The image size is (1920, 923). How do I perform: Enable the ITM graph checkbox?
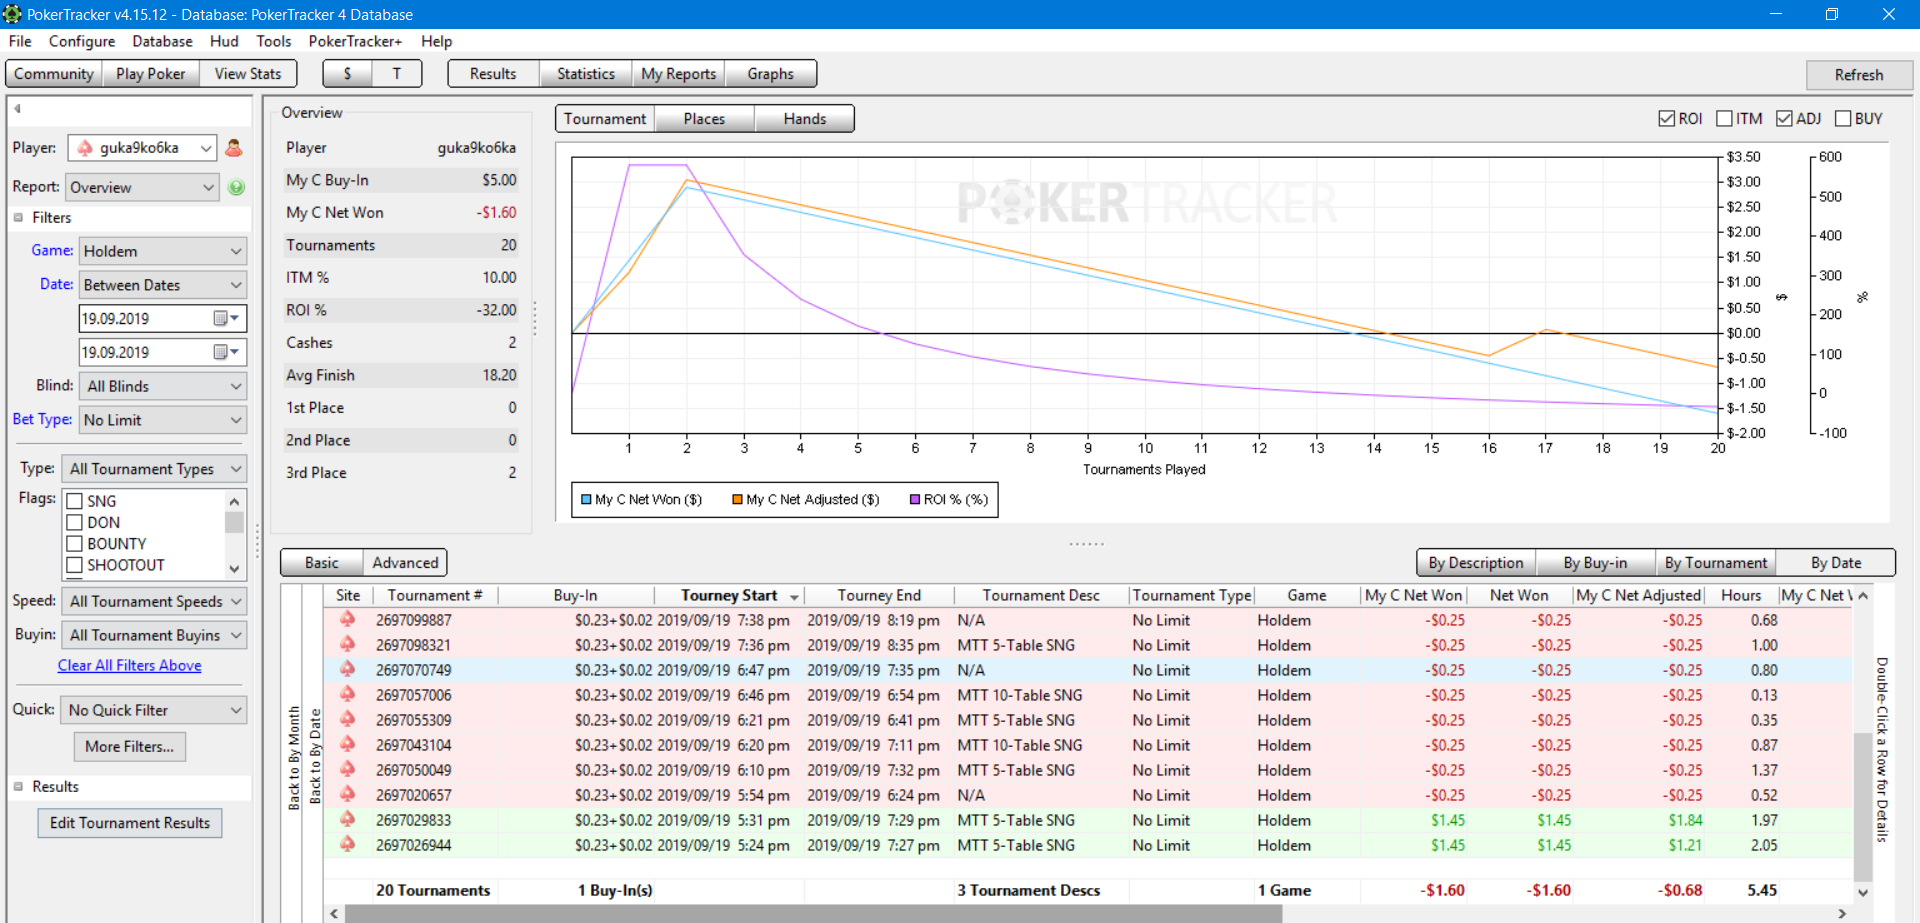coord(1724,118)
